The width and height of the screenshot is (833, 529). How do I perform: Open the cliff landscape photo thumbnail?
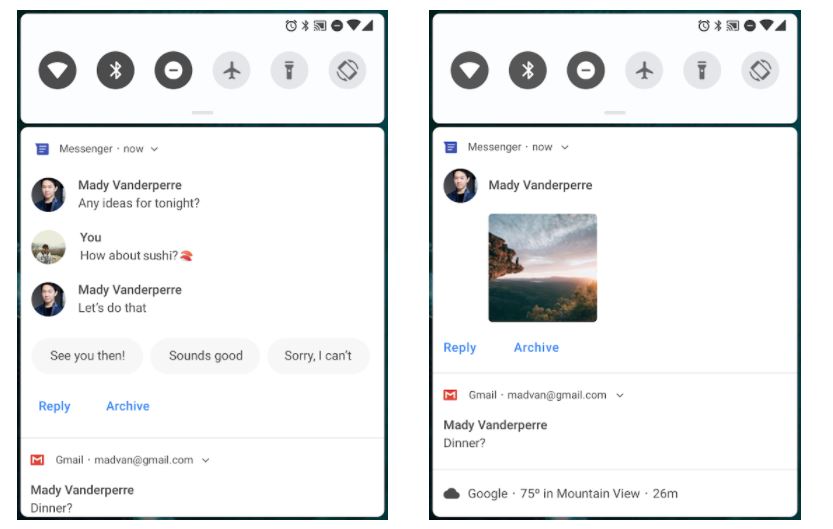click(542, 268)
